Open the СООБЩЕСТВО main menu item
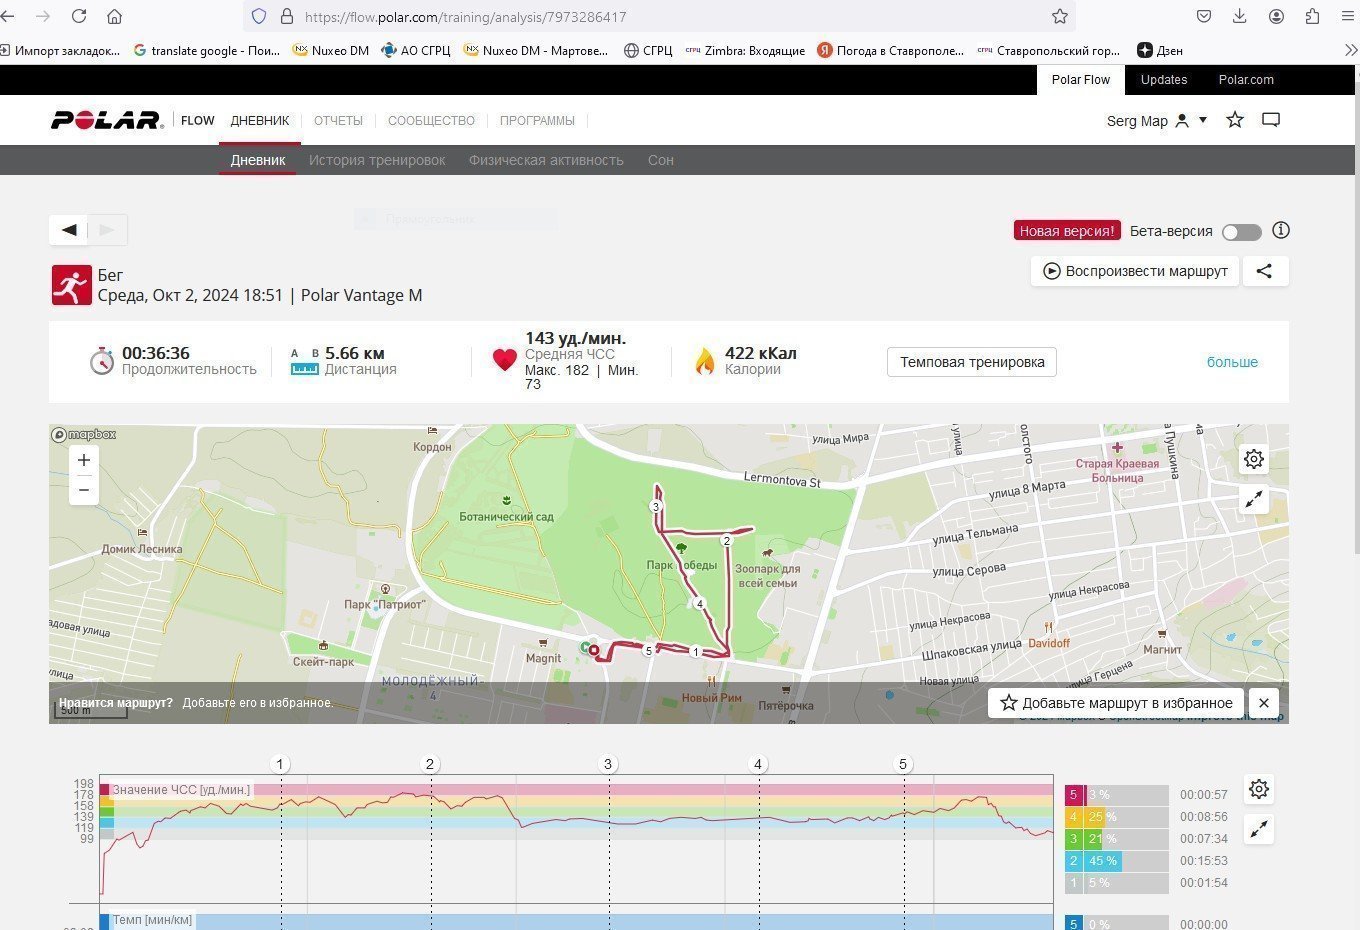This screenshot has width=1360, height=930. coord(431,120)
